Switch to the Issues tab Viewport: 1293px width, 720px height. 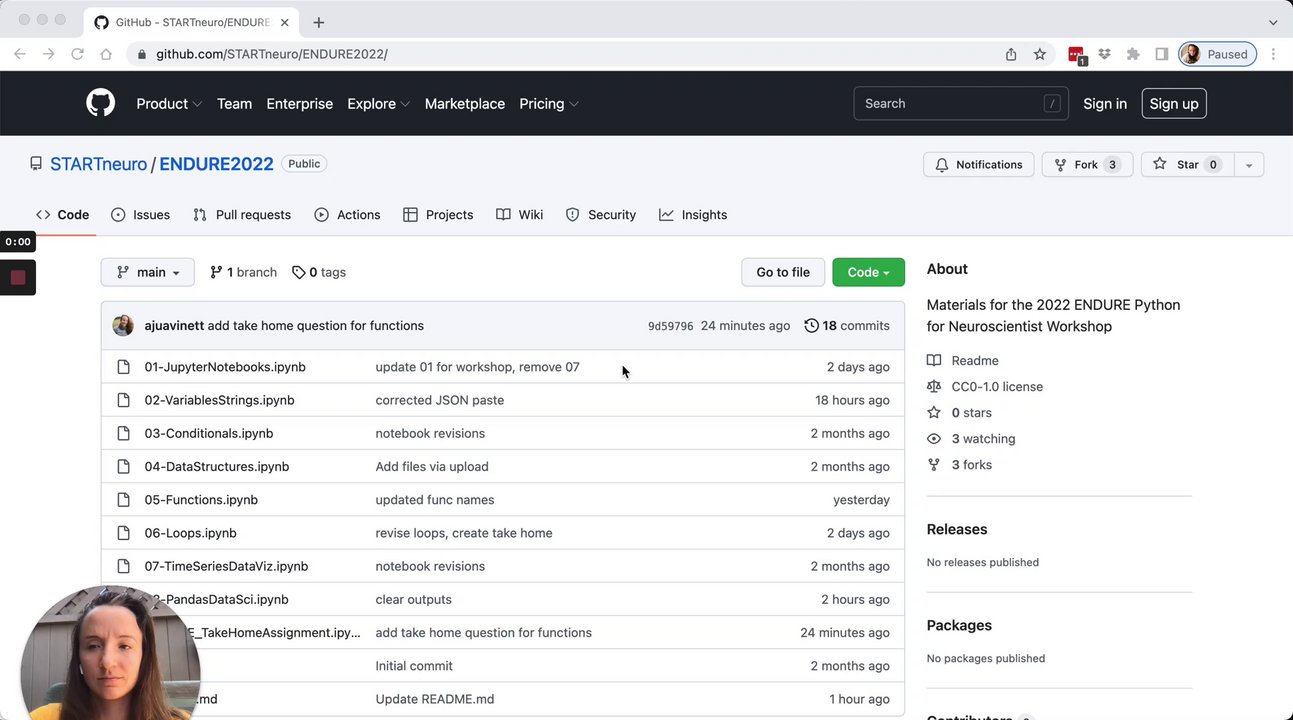(x=140, y=214)
